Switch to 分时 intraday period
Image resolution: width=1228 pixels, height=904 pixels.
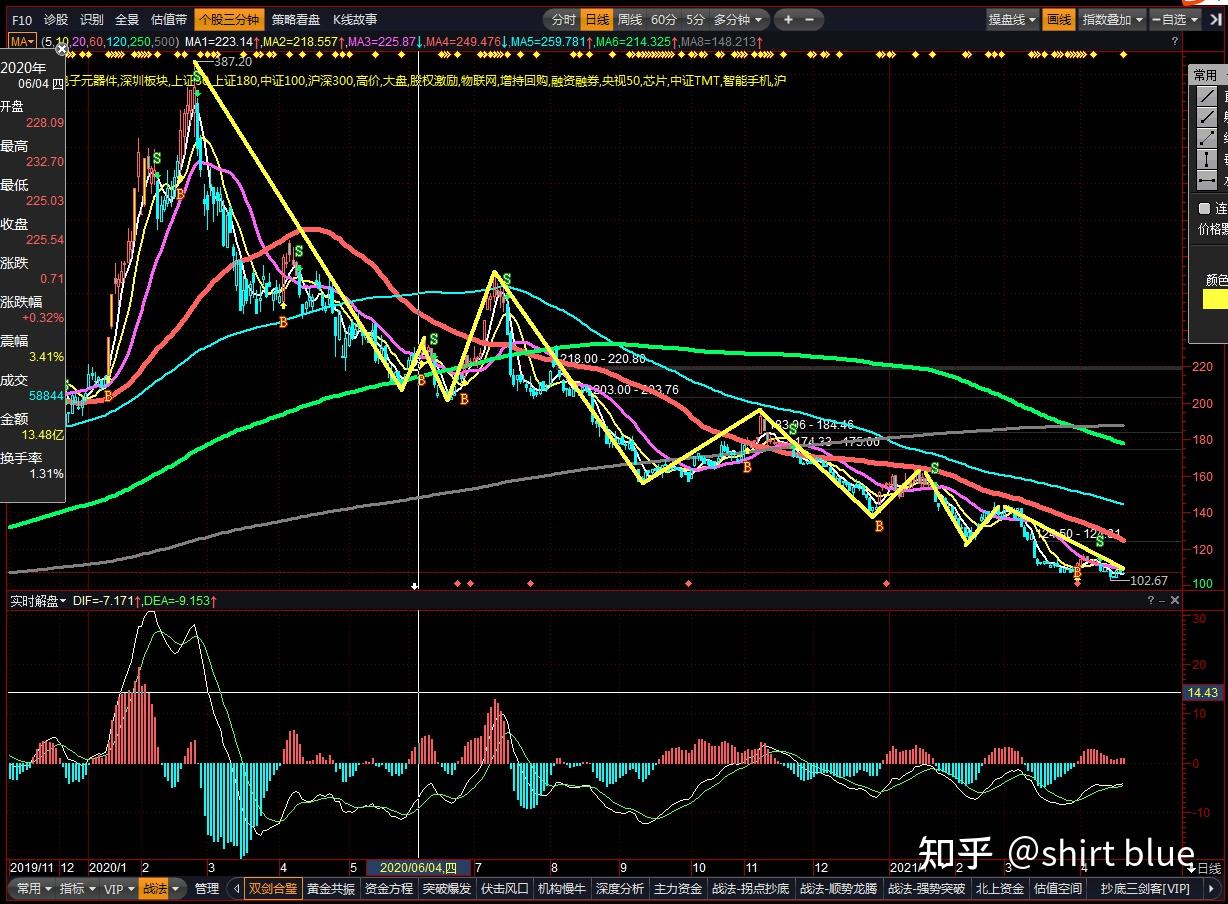tap(563, 19)
